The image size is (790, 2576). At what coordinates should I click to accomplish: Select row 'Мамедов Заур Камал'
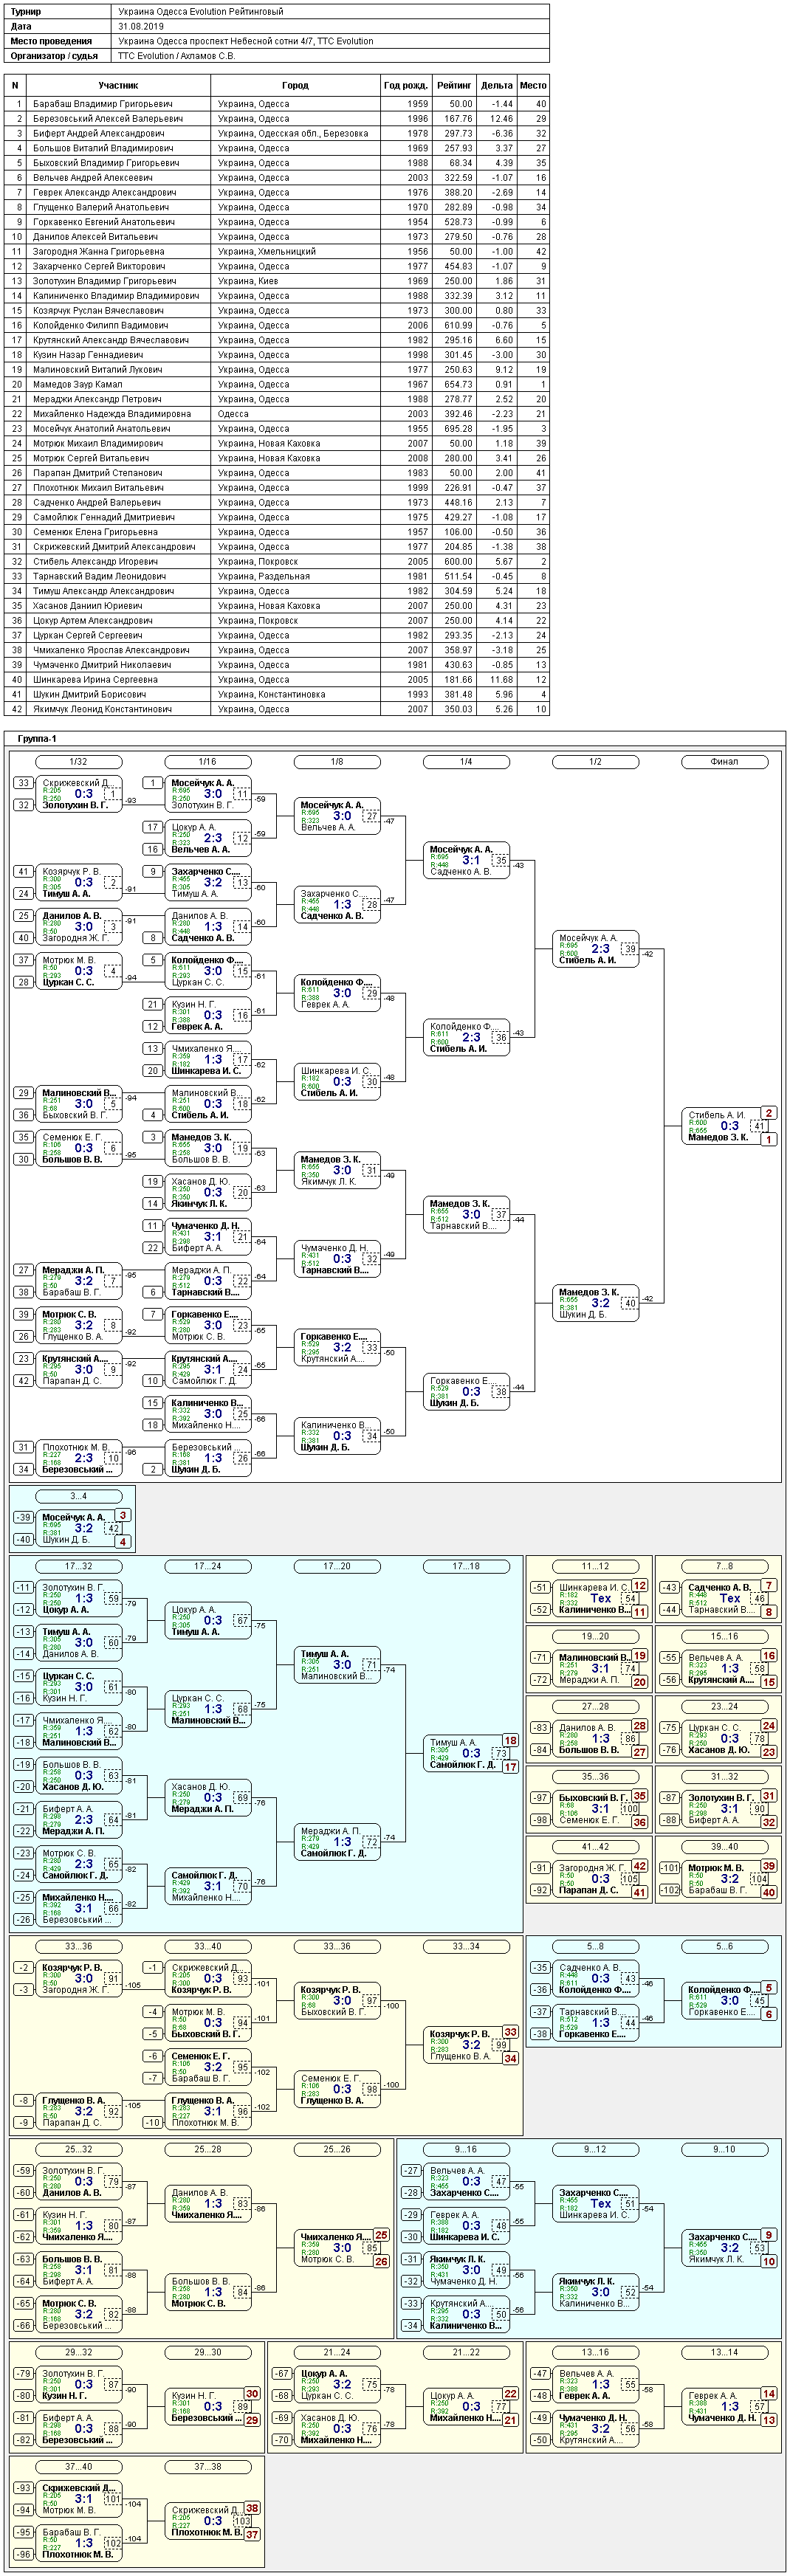pyautogui.click(x=277, y=384)
